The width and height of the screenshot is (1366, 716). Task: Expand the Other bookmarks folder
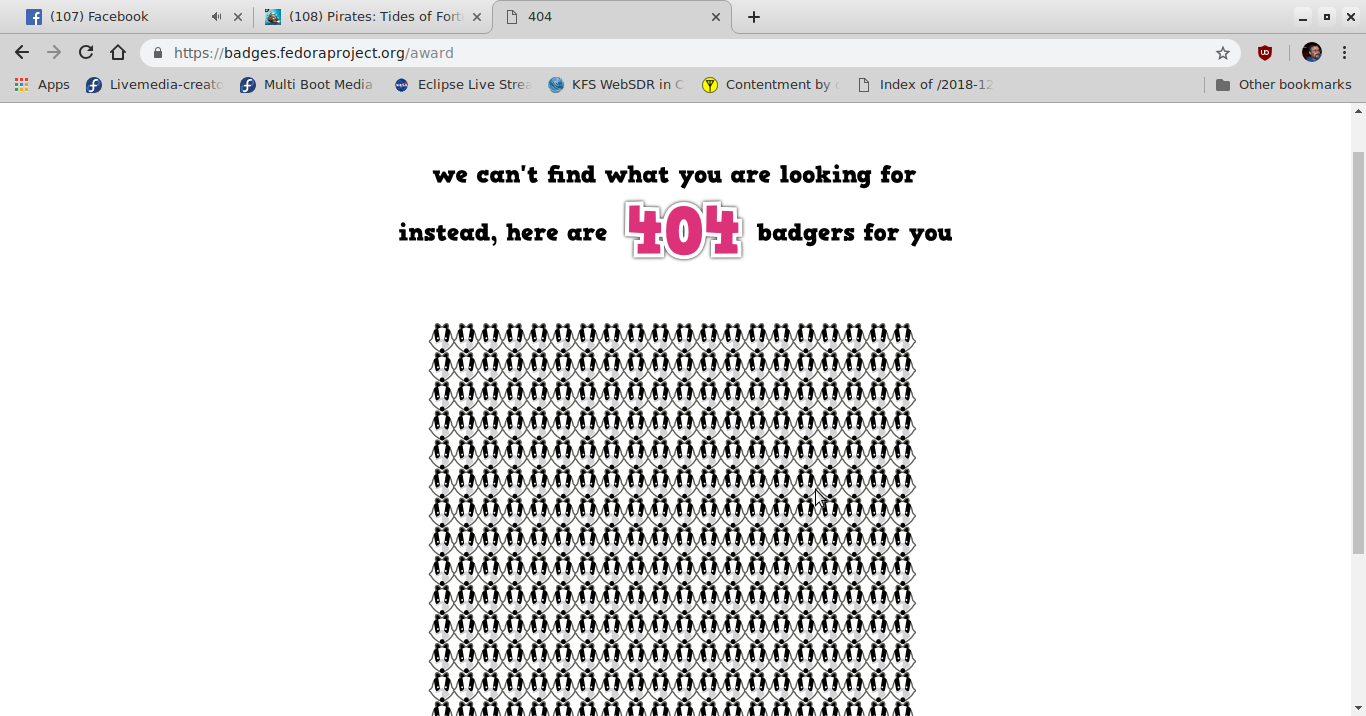(1283, 85)
